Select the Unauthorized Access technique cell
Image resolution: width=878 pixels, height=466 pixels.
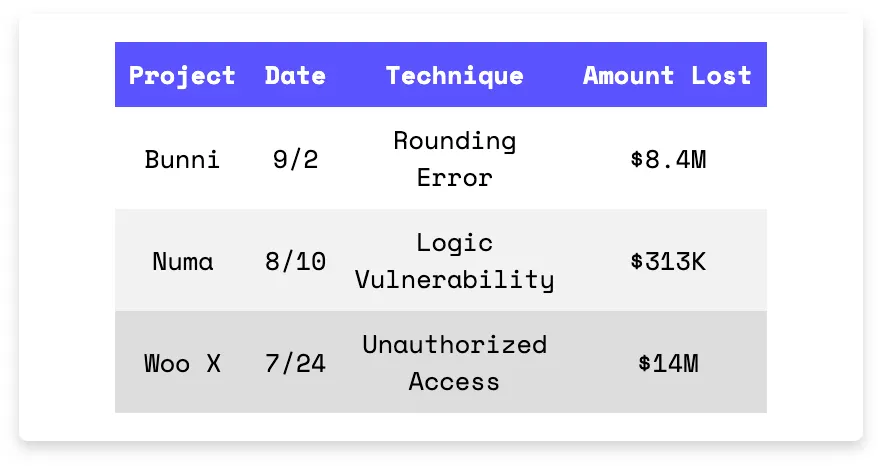point(455,362)
